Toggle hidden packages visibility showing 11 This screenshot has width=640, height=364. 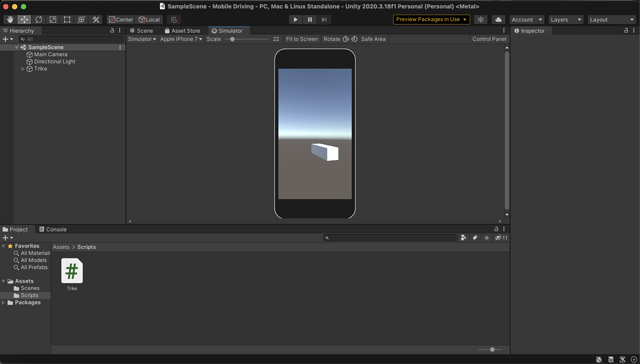point(501,237)
